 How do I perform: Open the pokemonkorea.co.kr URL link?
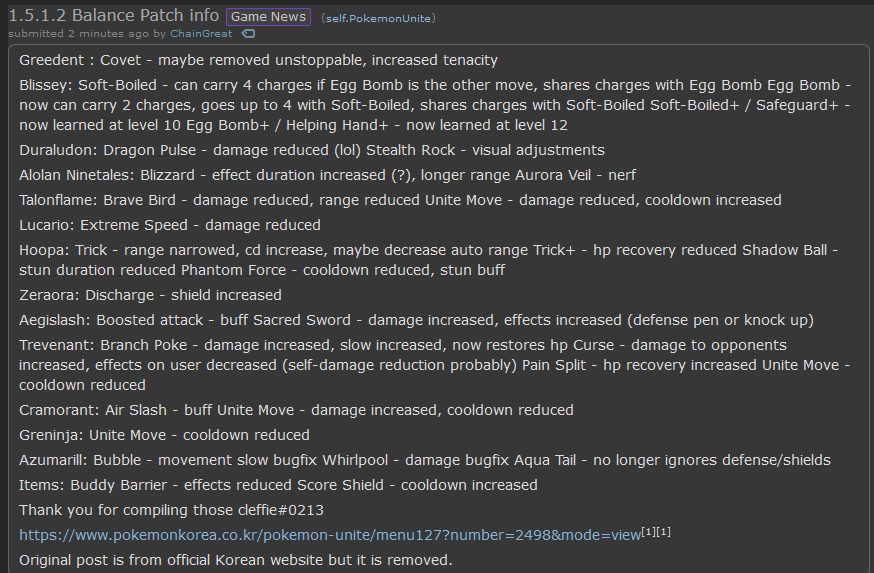click(x=330, y=535)
